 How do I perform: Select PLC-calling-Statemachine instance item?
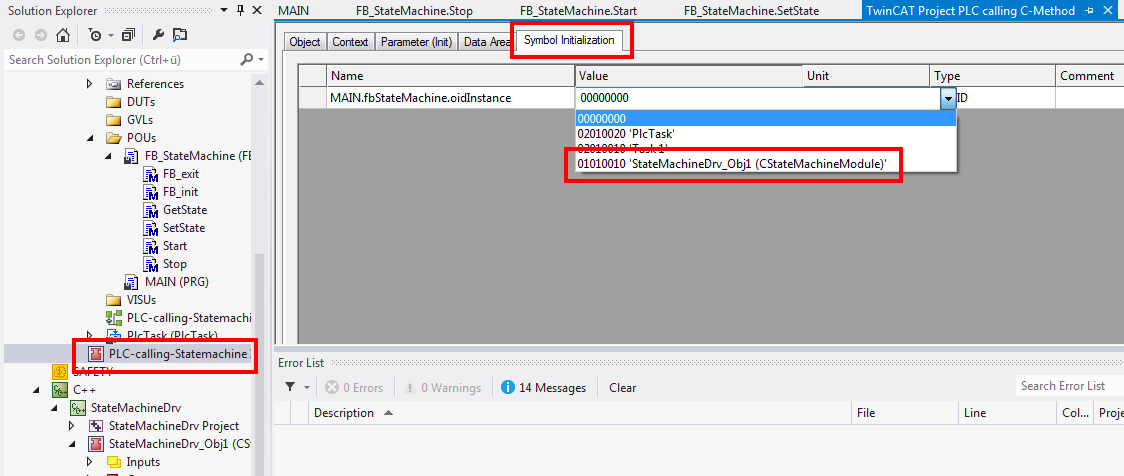[x=179, y=354]
